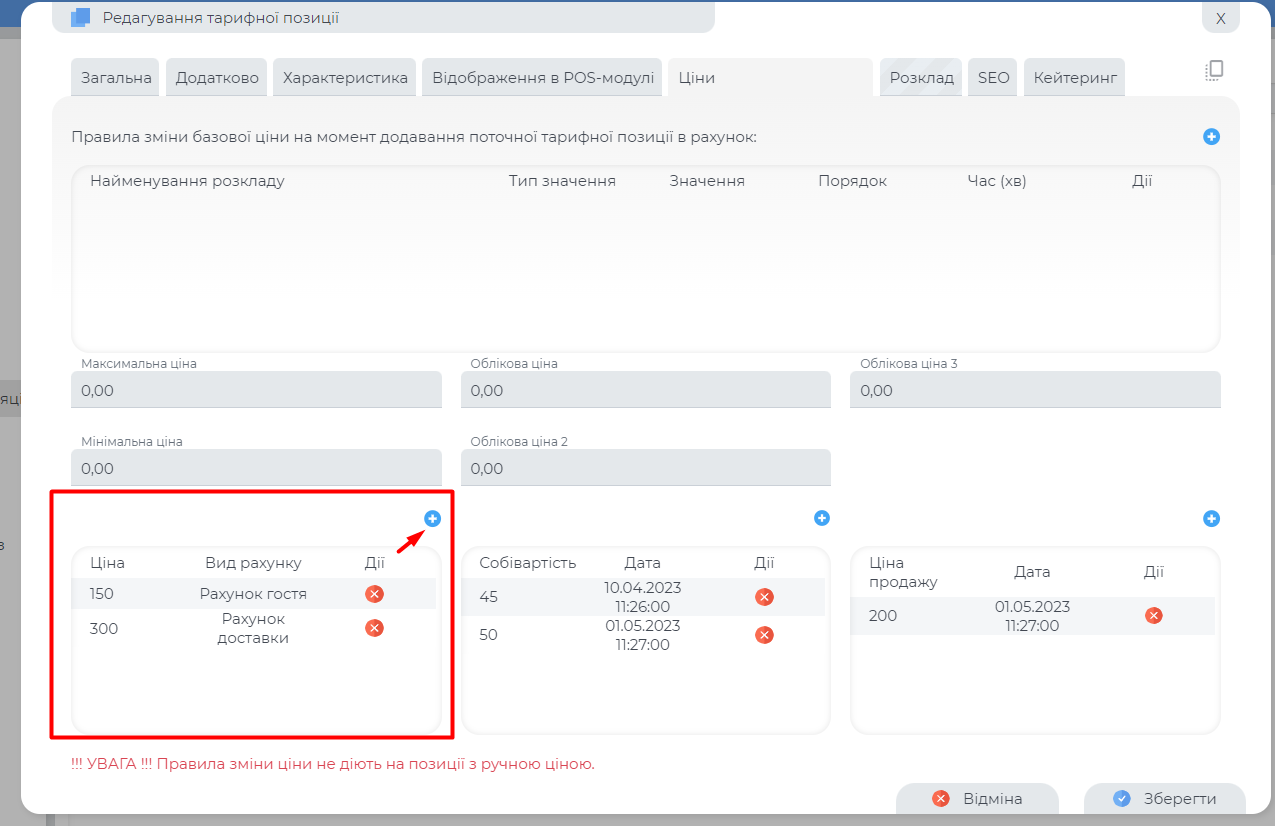The height and width of the screenshot is (826, 1275).
Task: Delete the 150 guest account price row
Action: pos(374,594)
